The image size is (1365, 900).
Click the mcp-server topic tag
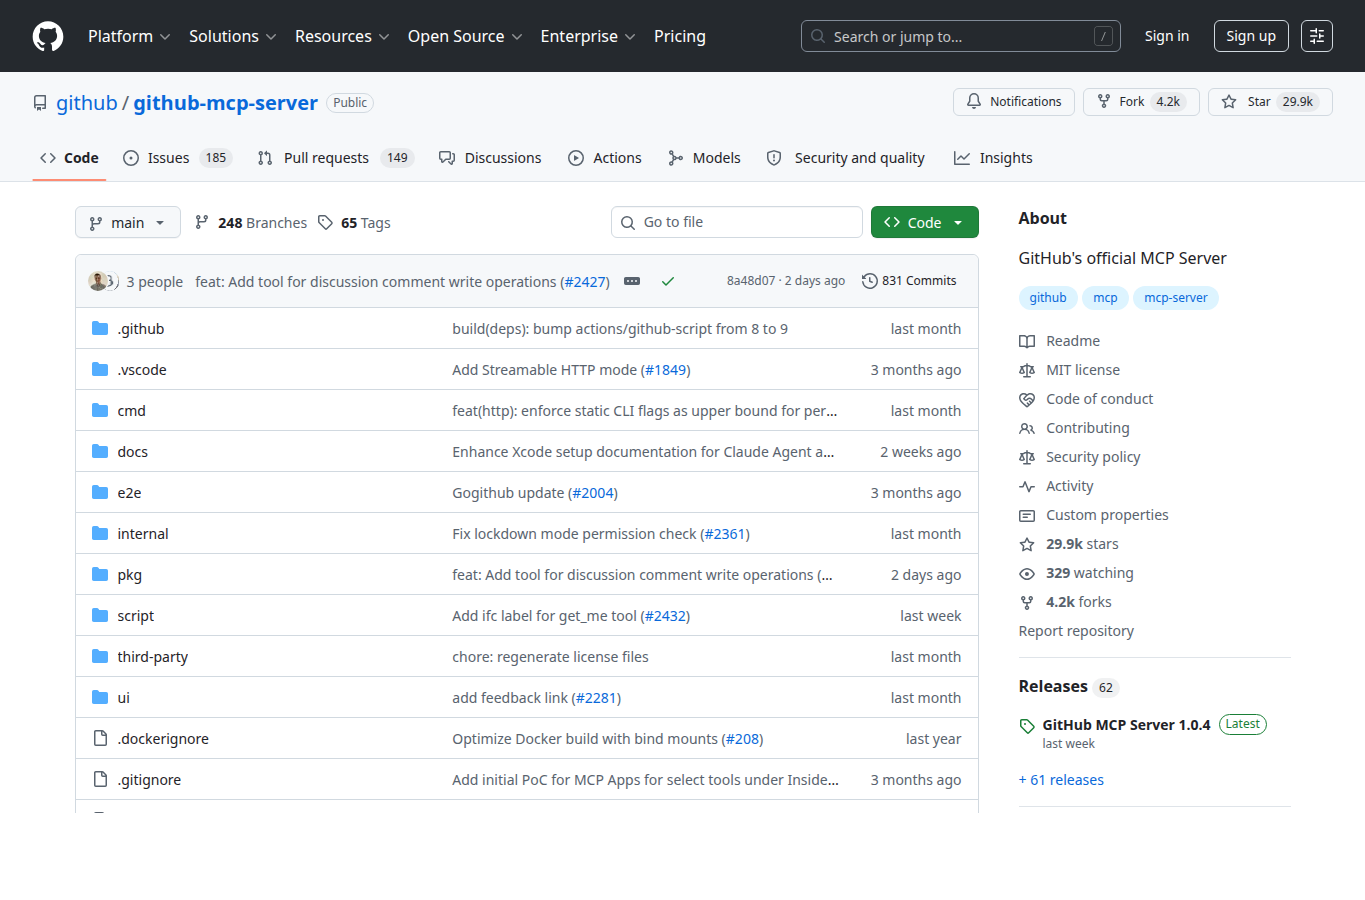(x=1176, y=298)
